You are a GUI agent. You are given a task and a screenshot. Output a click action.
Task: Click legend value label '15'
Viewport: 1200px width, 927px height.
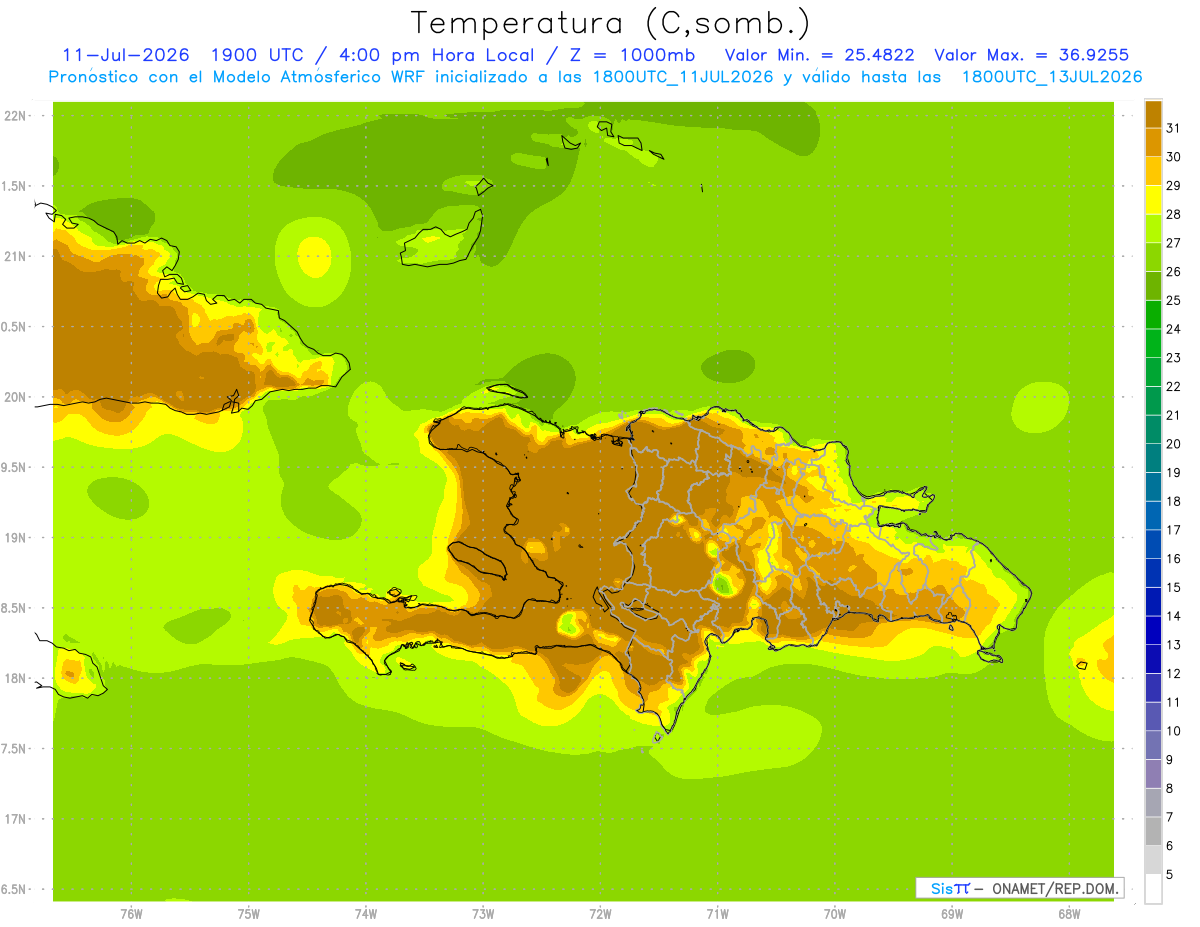1174,587
